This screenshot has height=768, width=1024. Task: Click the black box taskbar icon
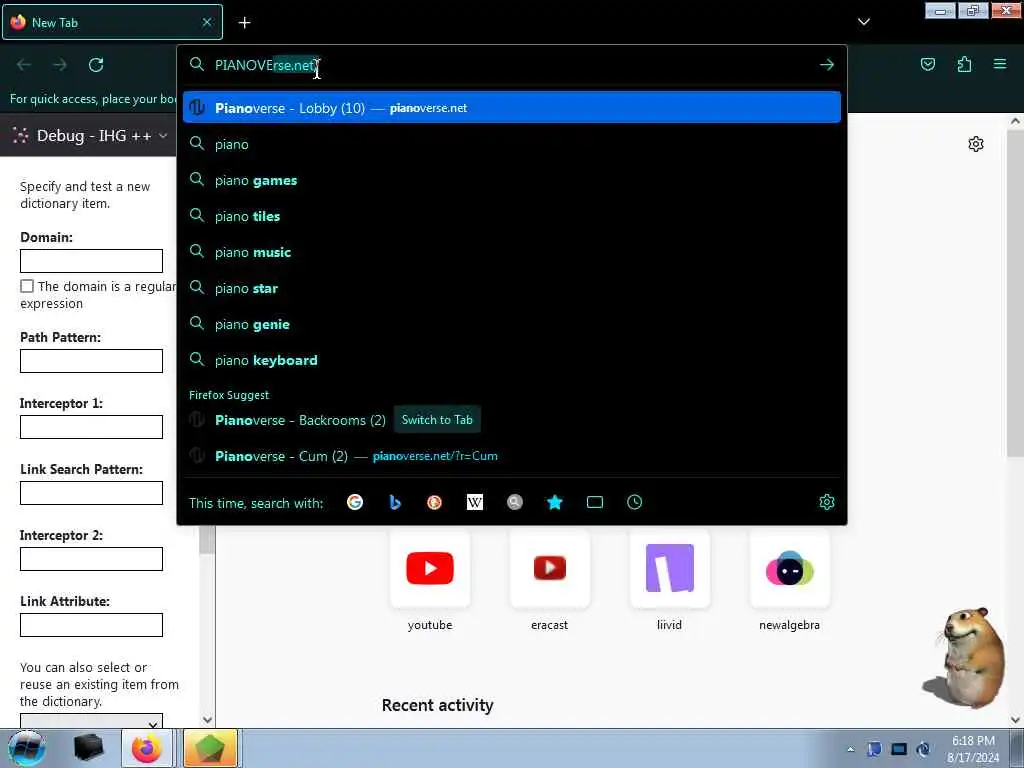point(88,748)
